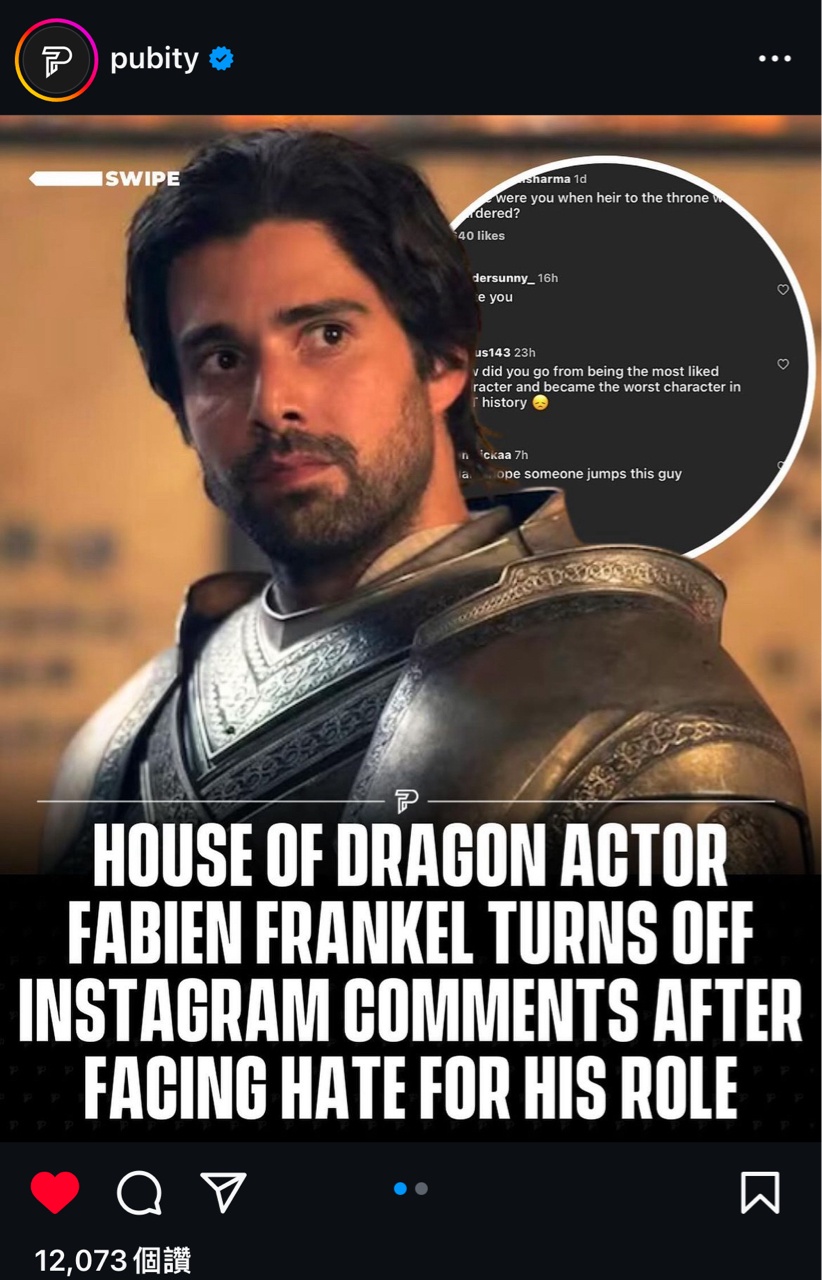The image size is (822, 1280).
Task: Like the dersunny_ comment with its heart
Action: pyautogui.click(x=783, y=290)
